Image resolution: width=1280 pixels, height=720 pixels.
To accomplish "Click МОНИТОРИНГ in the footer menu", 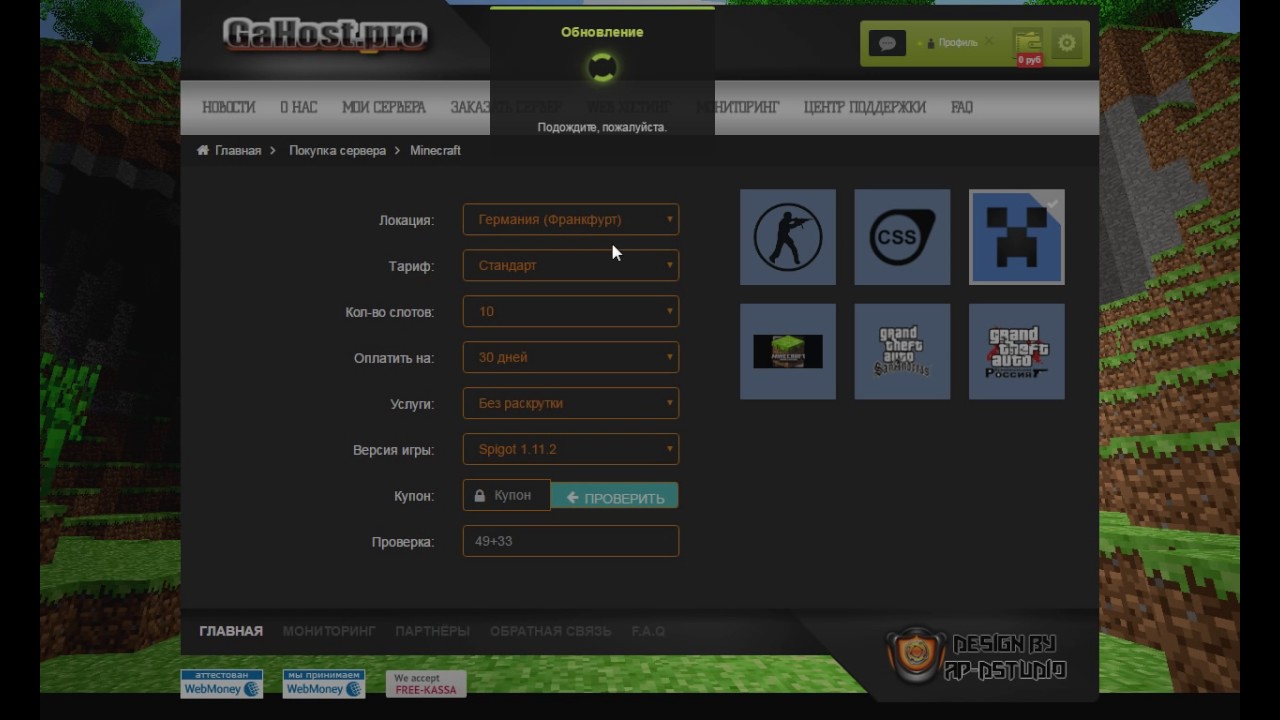I will click(x=329, y=631).
